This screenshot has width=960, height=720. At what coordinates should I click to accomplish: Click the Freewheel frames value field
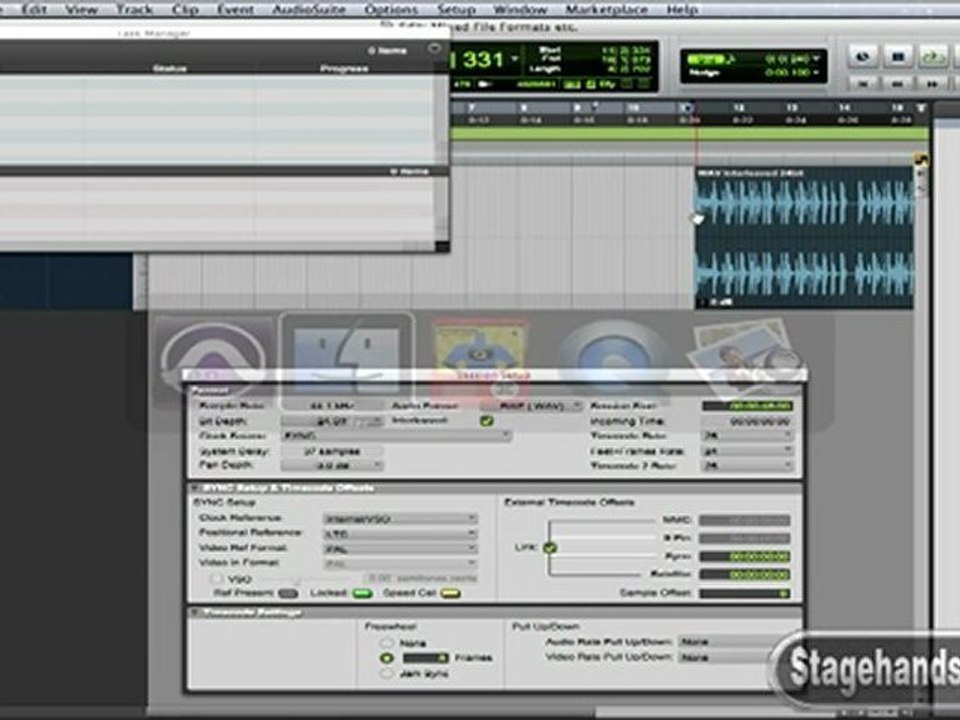[426, 658]
